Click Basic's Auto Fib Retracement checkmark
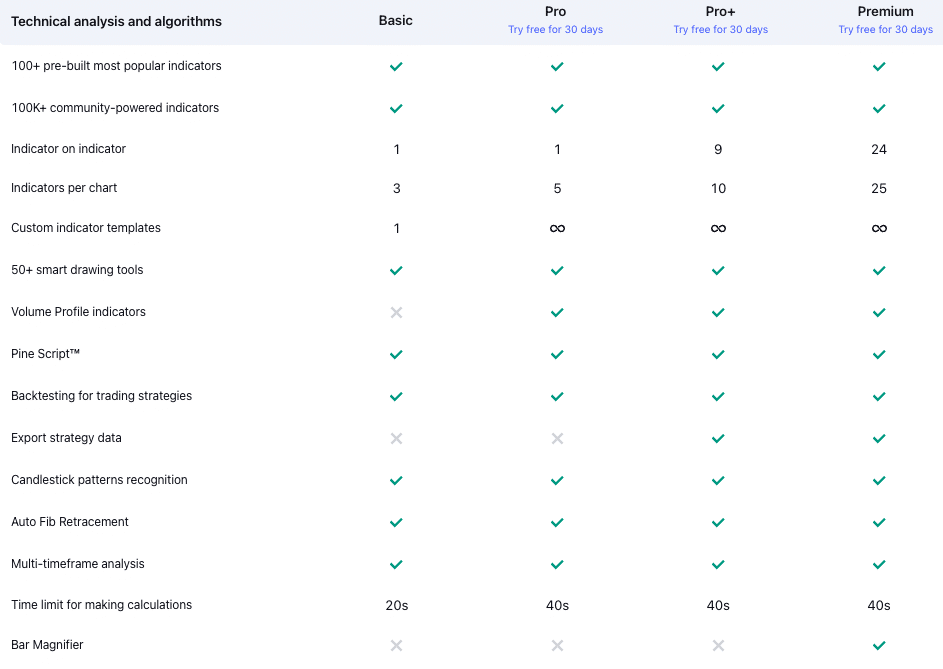 tap(396, 522)
